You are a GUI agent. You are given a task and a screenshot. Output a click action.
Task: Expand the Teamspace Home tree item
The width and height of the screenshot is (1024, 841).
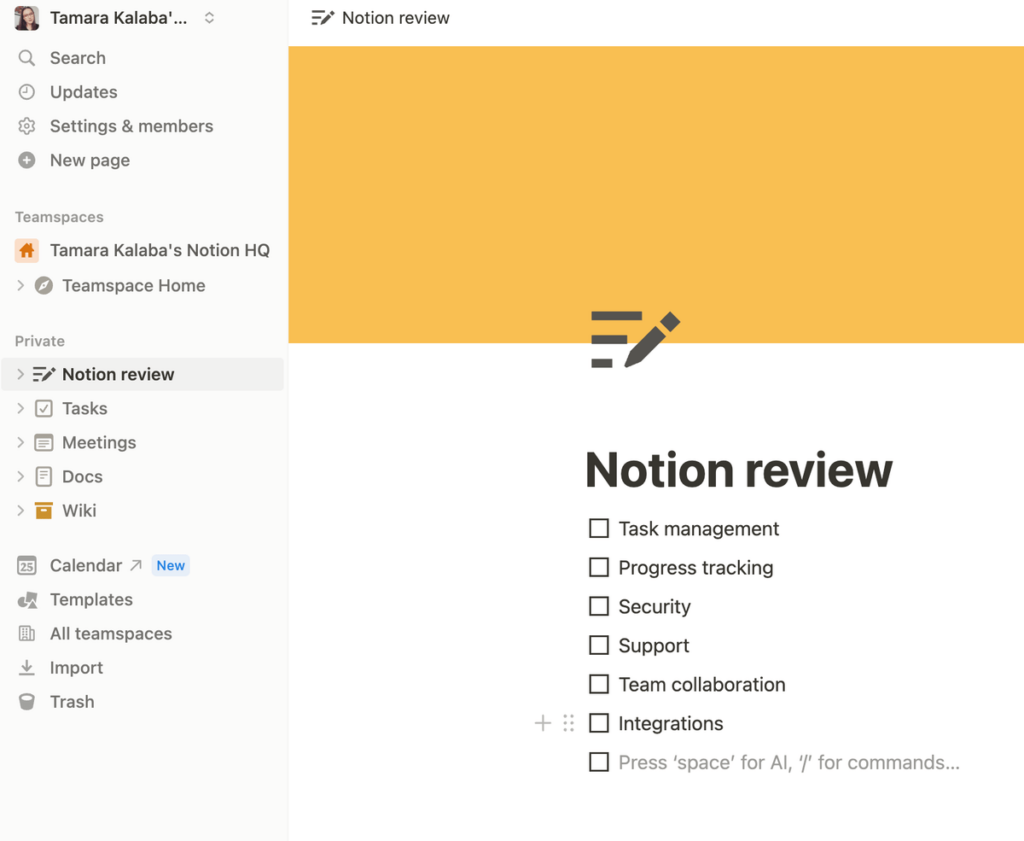[x=18, y=285]
